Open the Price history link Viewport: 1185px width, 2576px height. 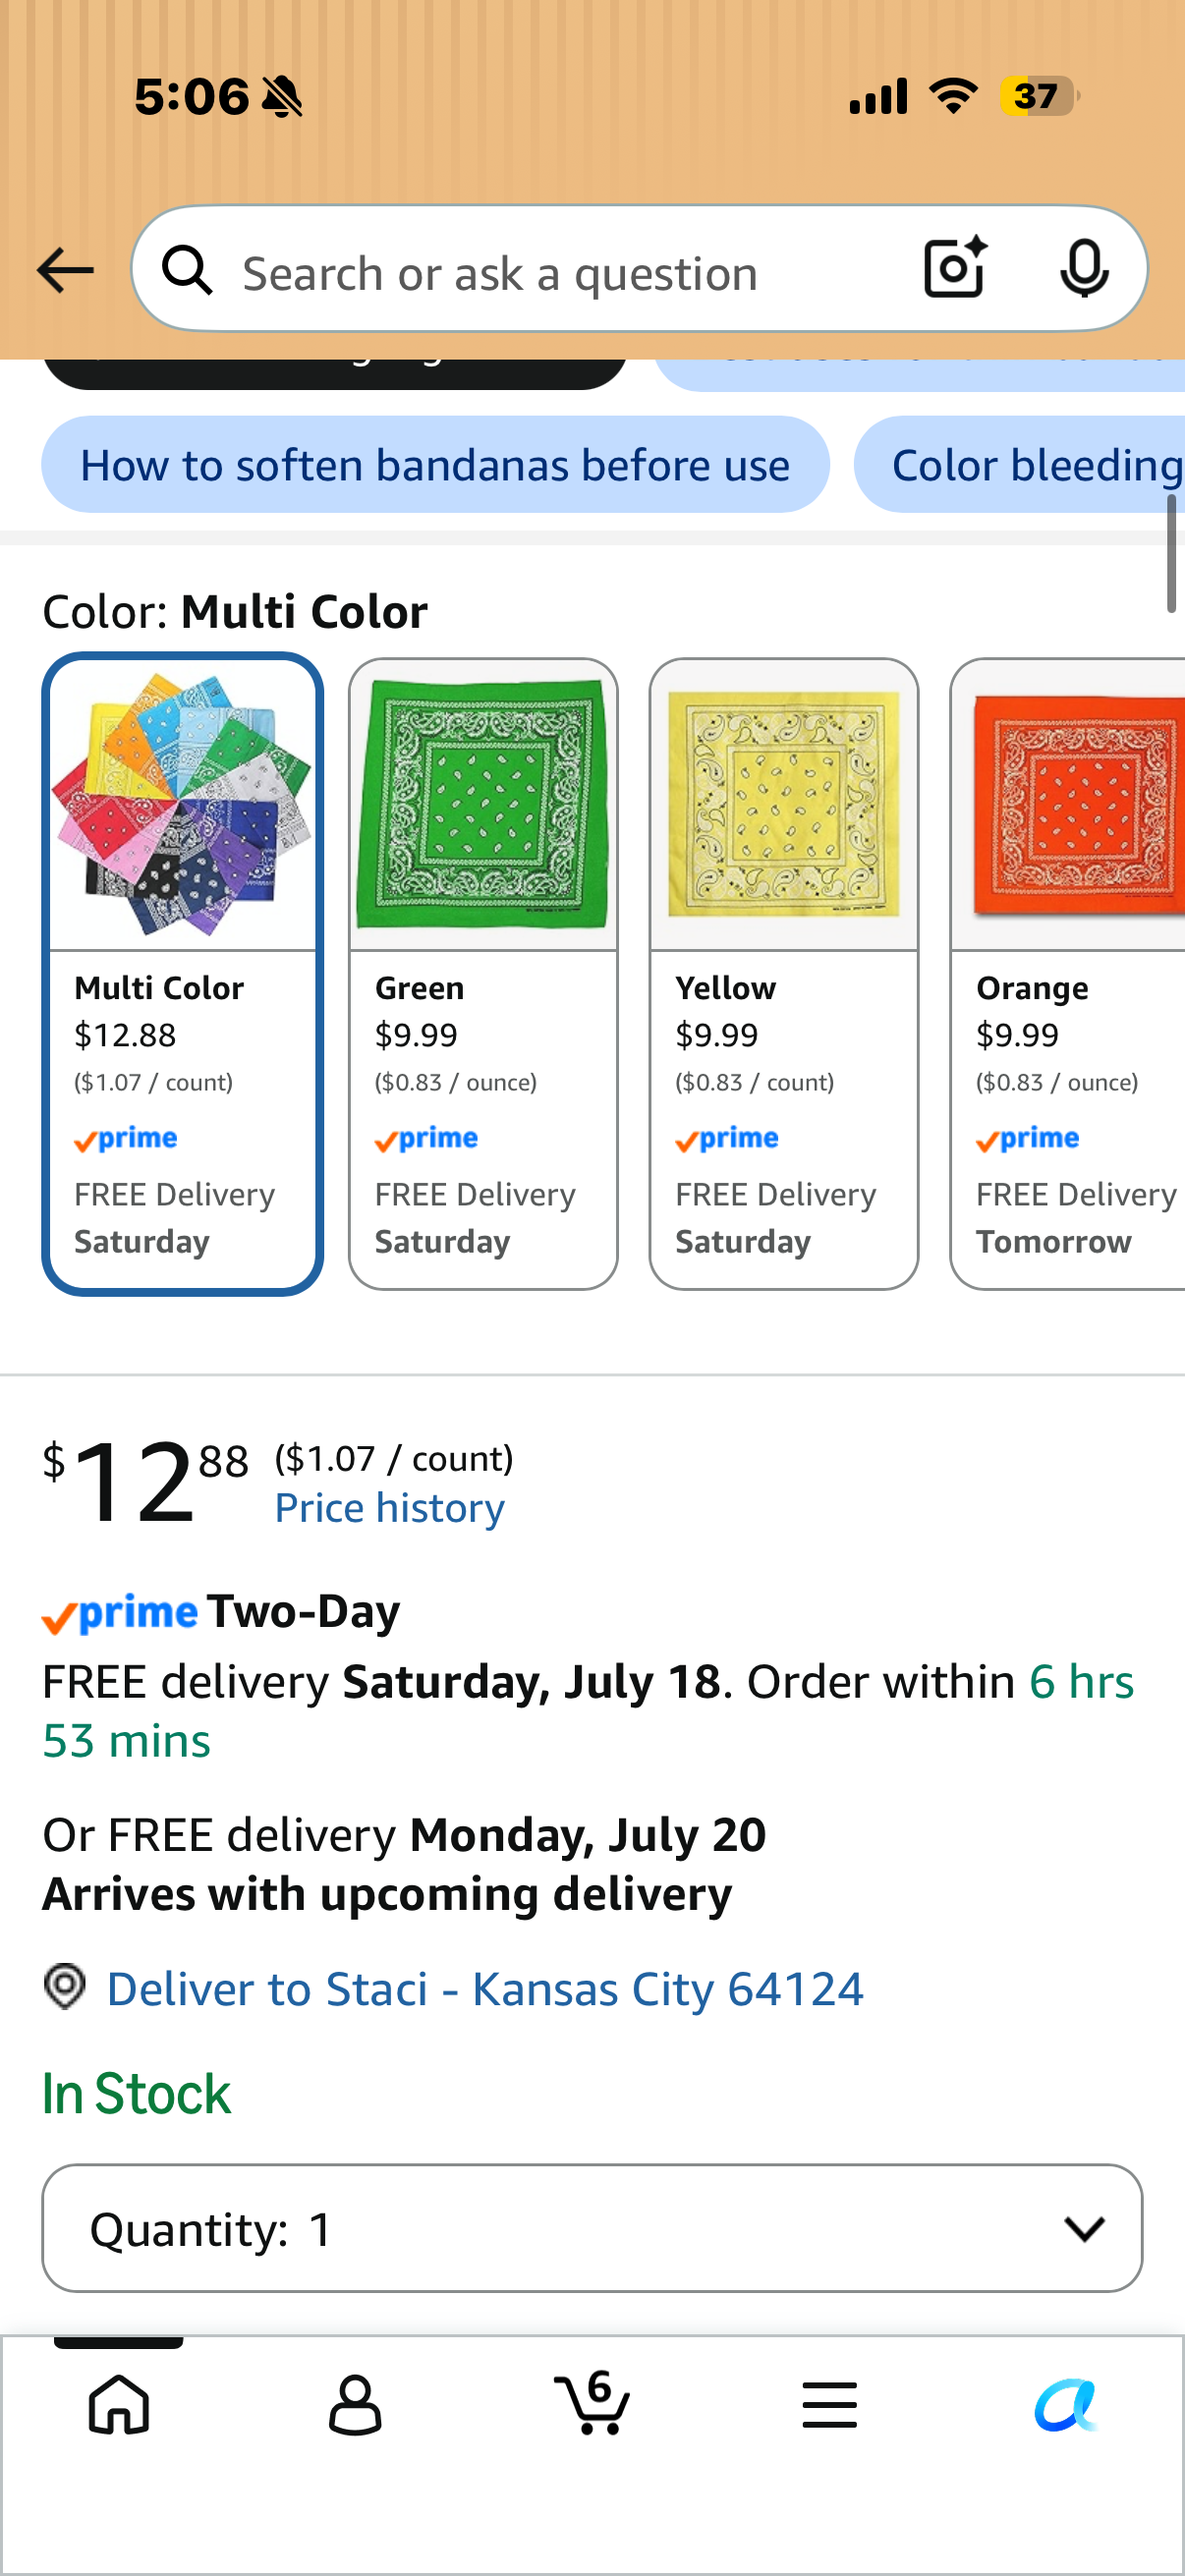point(390,1507)
